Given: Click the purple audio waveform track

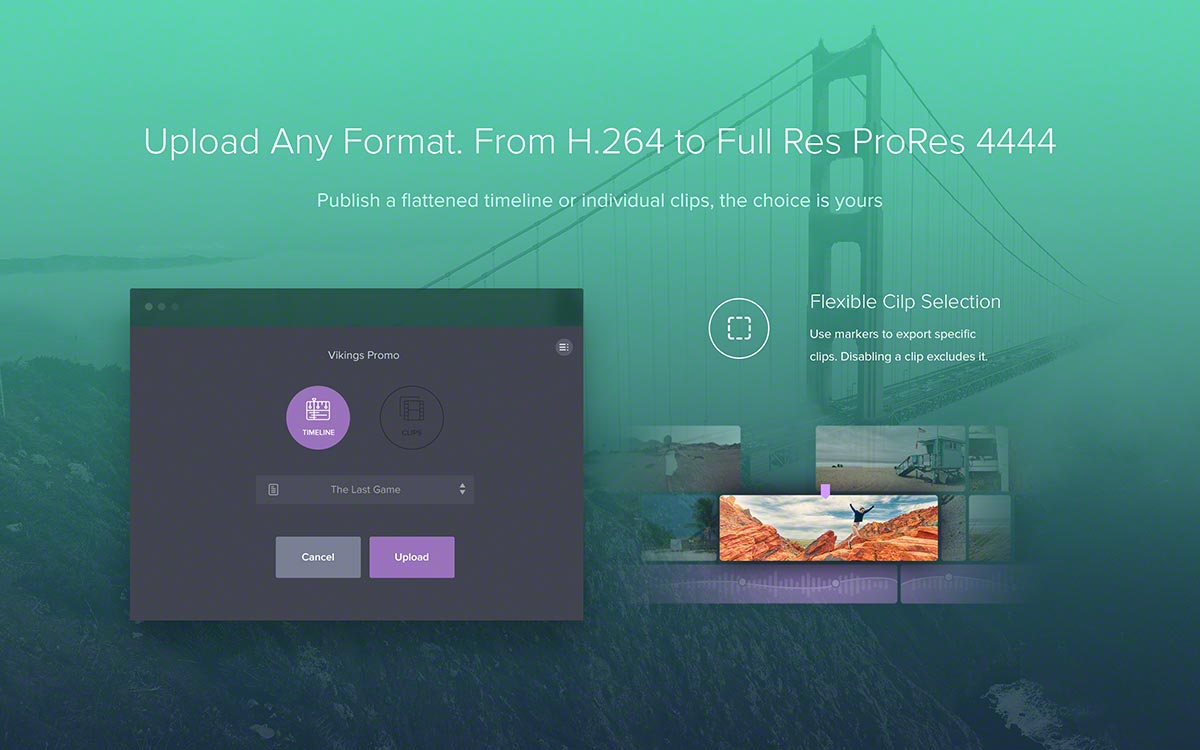Looking at the screenshot, I should click(771, 584).
